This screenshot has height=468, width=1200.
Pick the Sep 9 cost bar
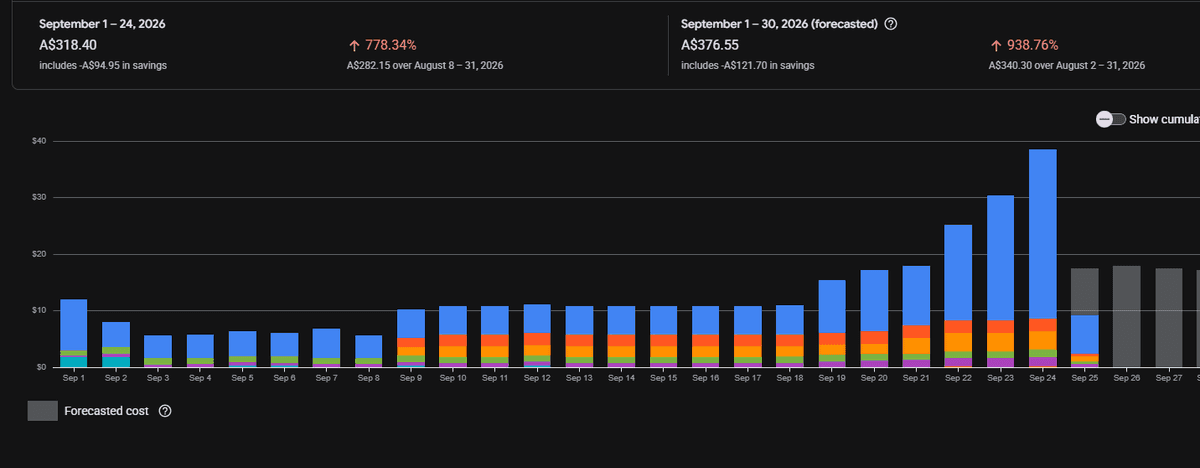(x=411, y=338)
